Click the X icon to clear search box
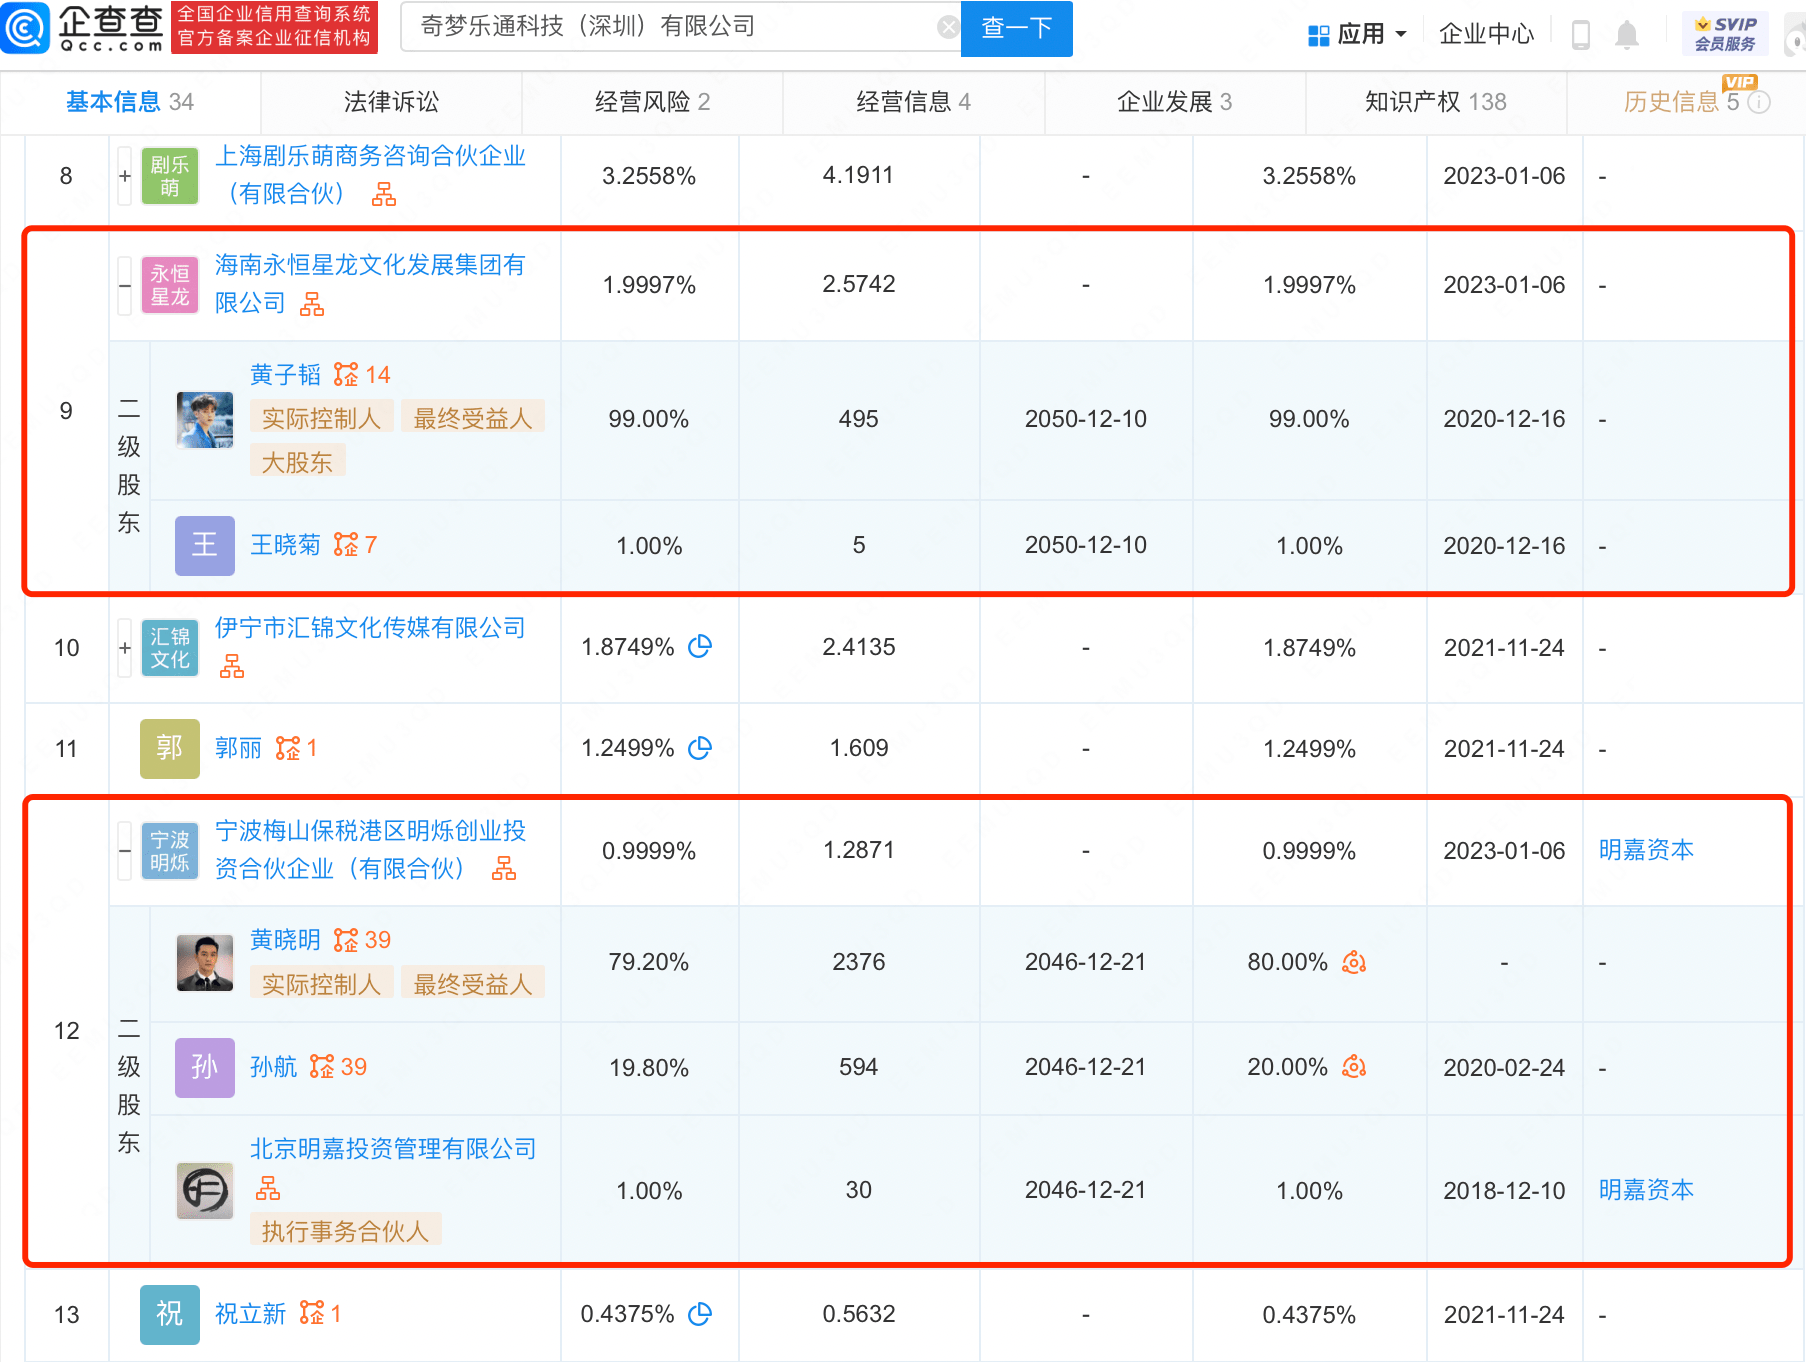 point(948,26)
